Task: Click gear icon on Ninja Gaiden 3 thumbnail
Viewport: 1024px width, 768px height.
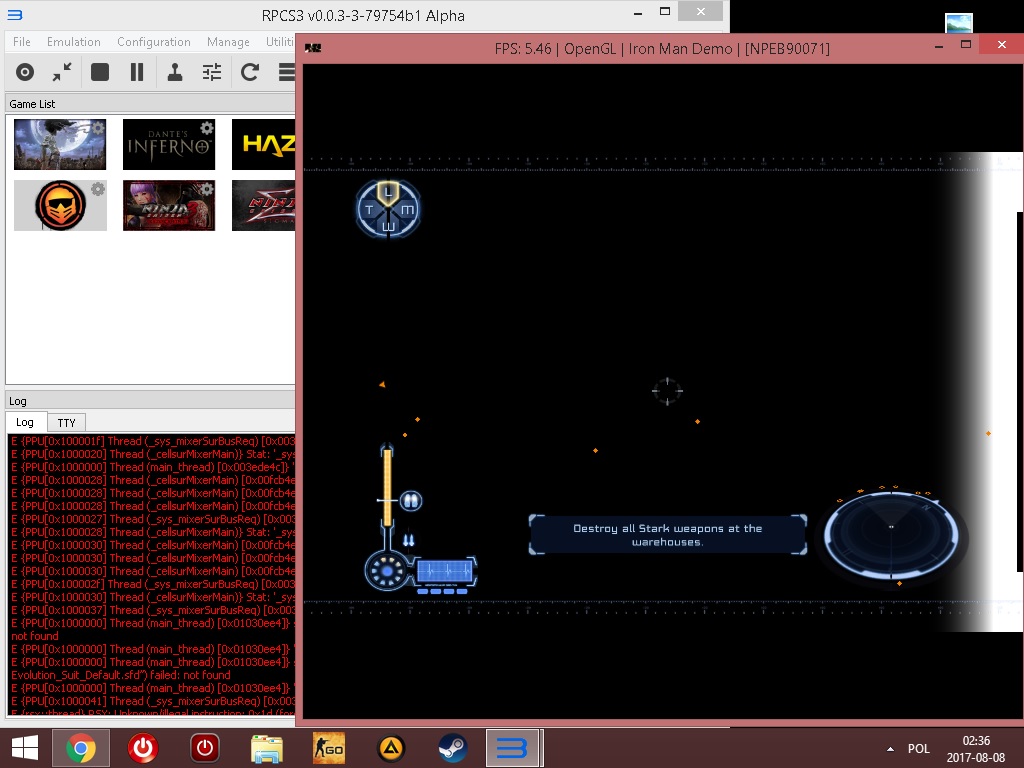Action: [x=206, y=189]
